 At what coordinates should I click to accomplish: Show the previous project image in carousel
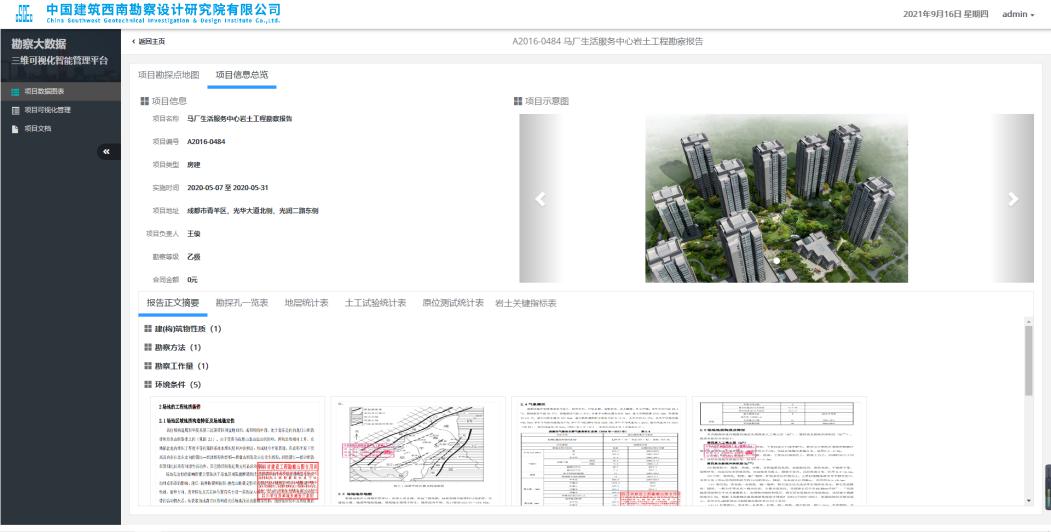[541, 198]
